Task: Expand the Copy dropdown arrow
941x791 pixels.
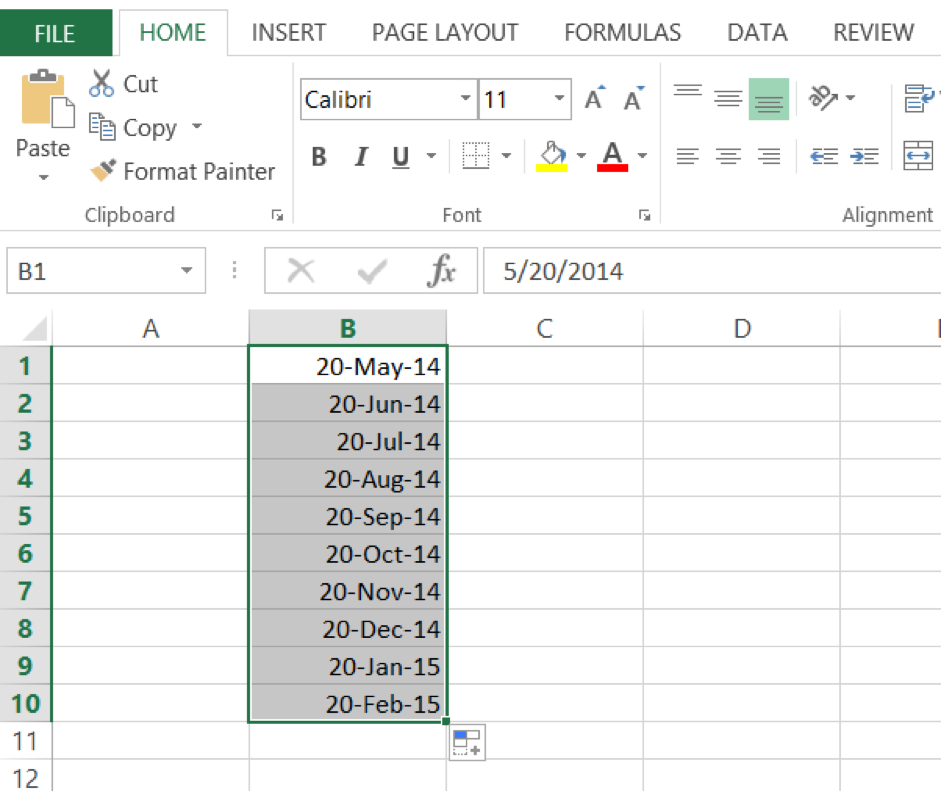Action: coord(197,127)
